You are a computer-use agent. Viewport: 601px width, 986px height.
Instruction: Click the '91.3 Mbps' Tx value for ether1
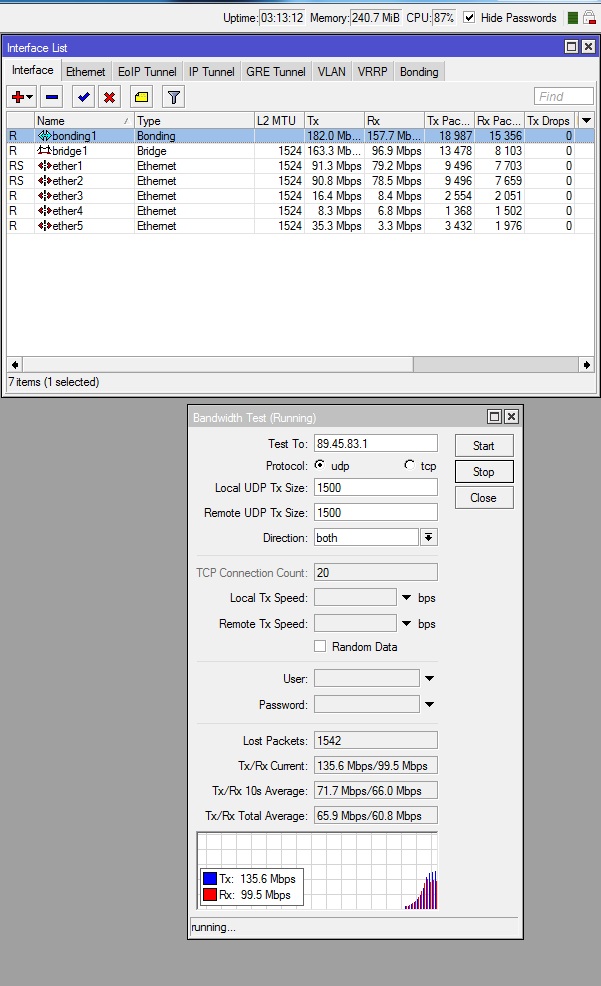pos(336,166)
